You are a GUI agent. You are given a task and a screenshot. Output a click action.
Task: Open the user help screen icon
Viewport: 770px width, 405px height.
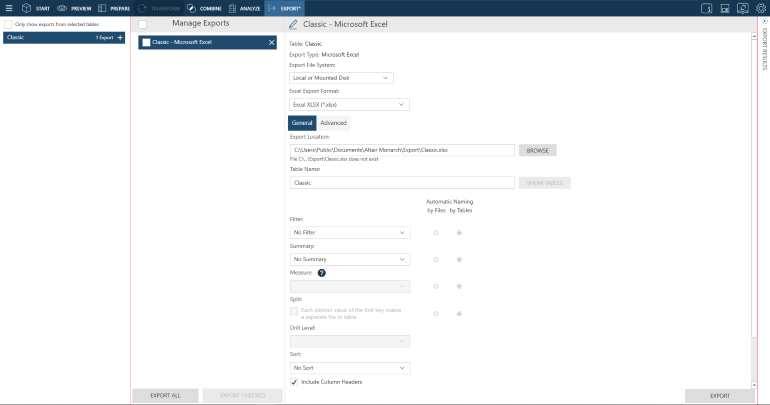pos(742,8)
